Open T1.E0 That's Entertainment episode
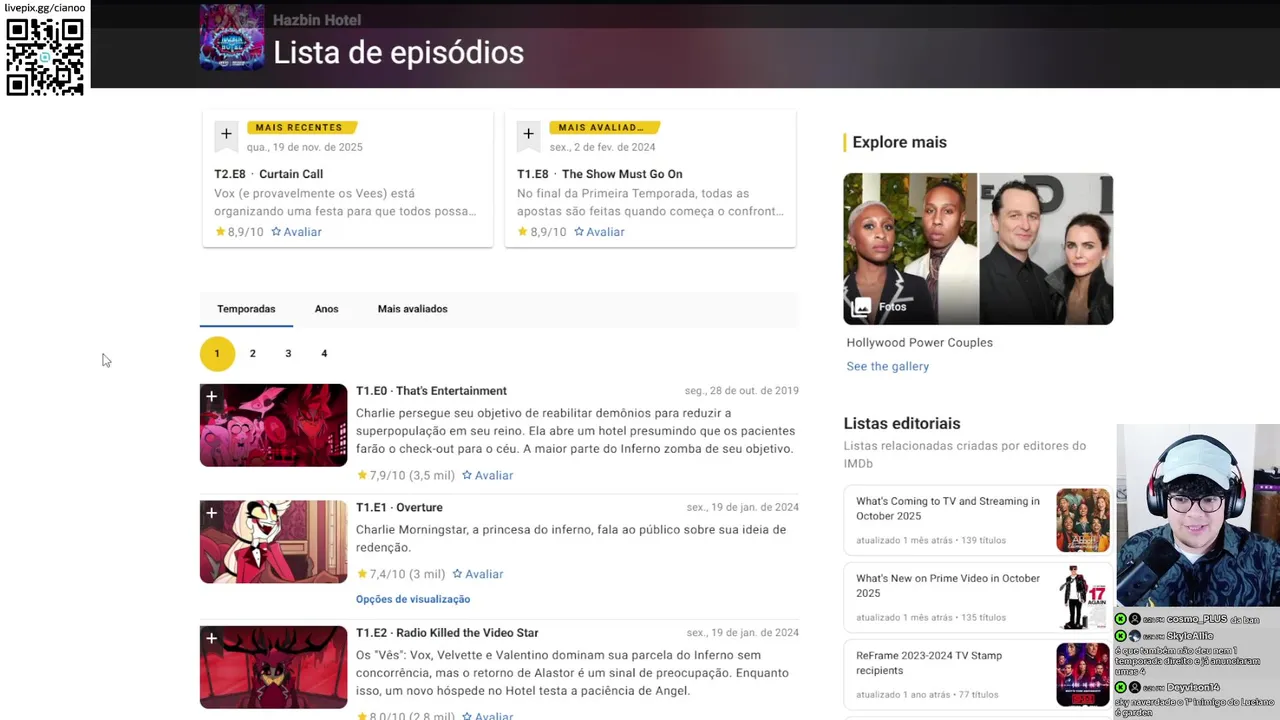This screenshot has height=720, width=1280. pyautogui.click(x=431, y=391)
